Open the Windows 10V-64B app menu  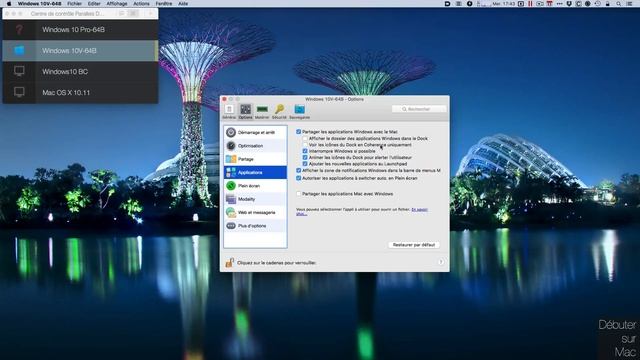coord(40,4)
